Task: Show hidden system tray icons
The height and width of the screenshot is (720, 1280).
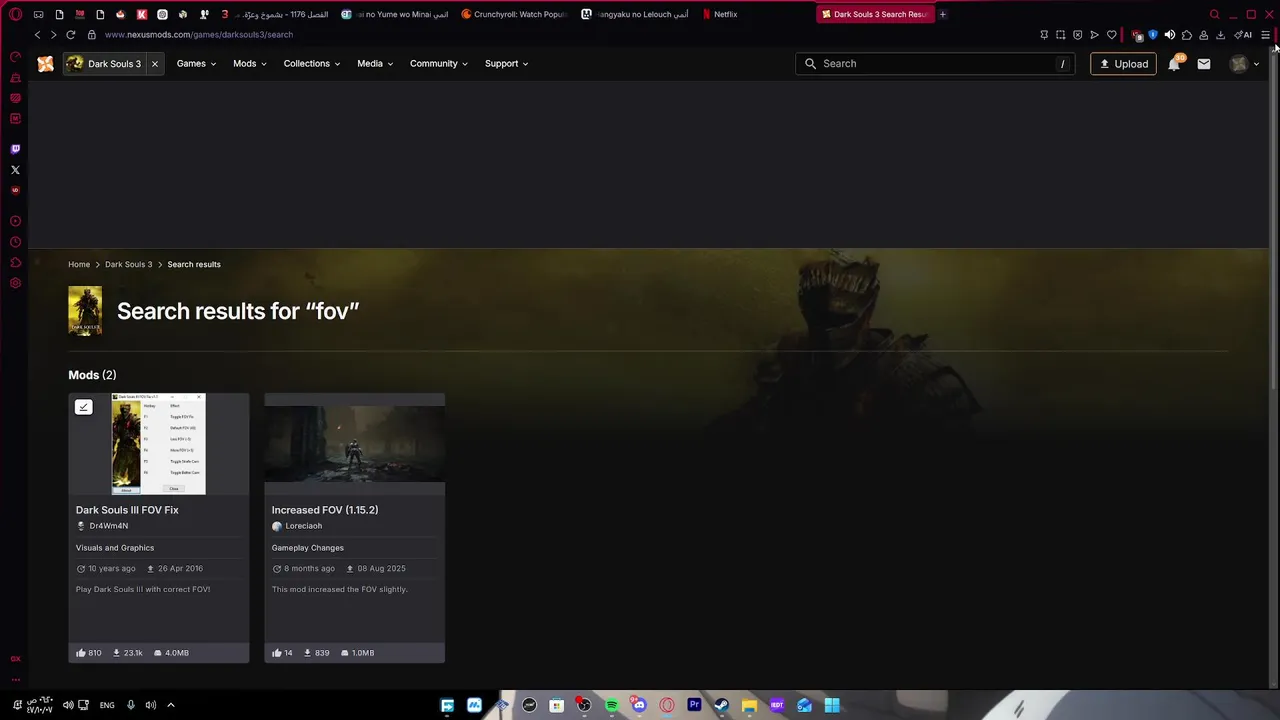Action: 171,705
